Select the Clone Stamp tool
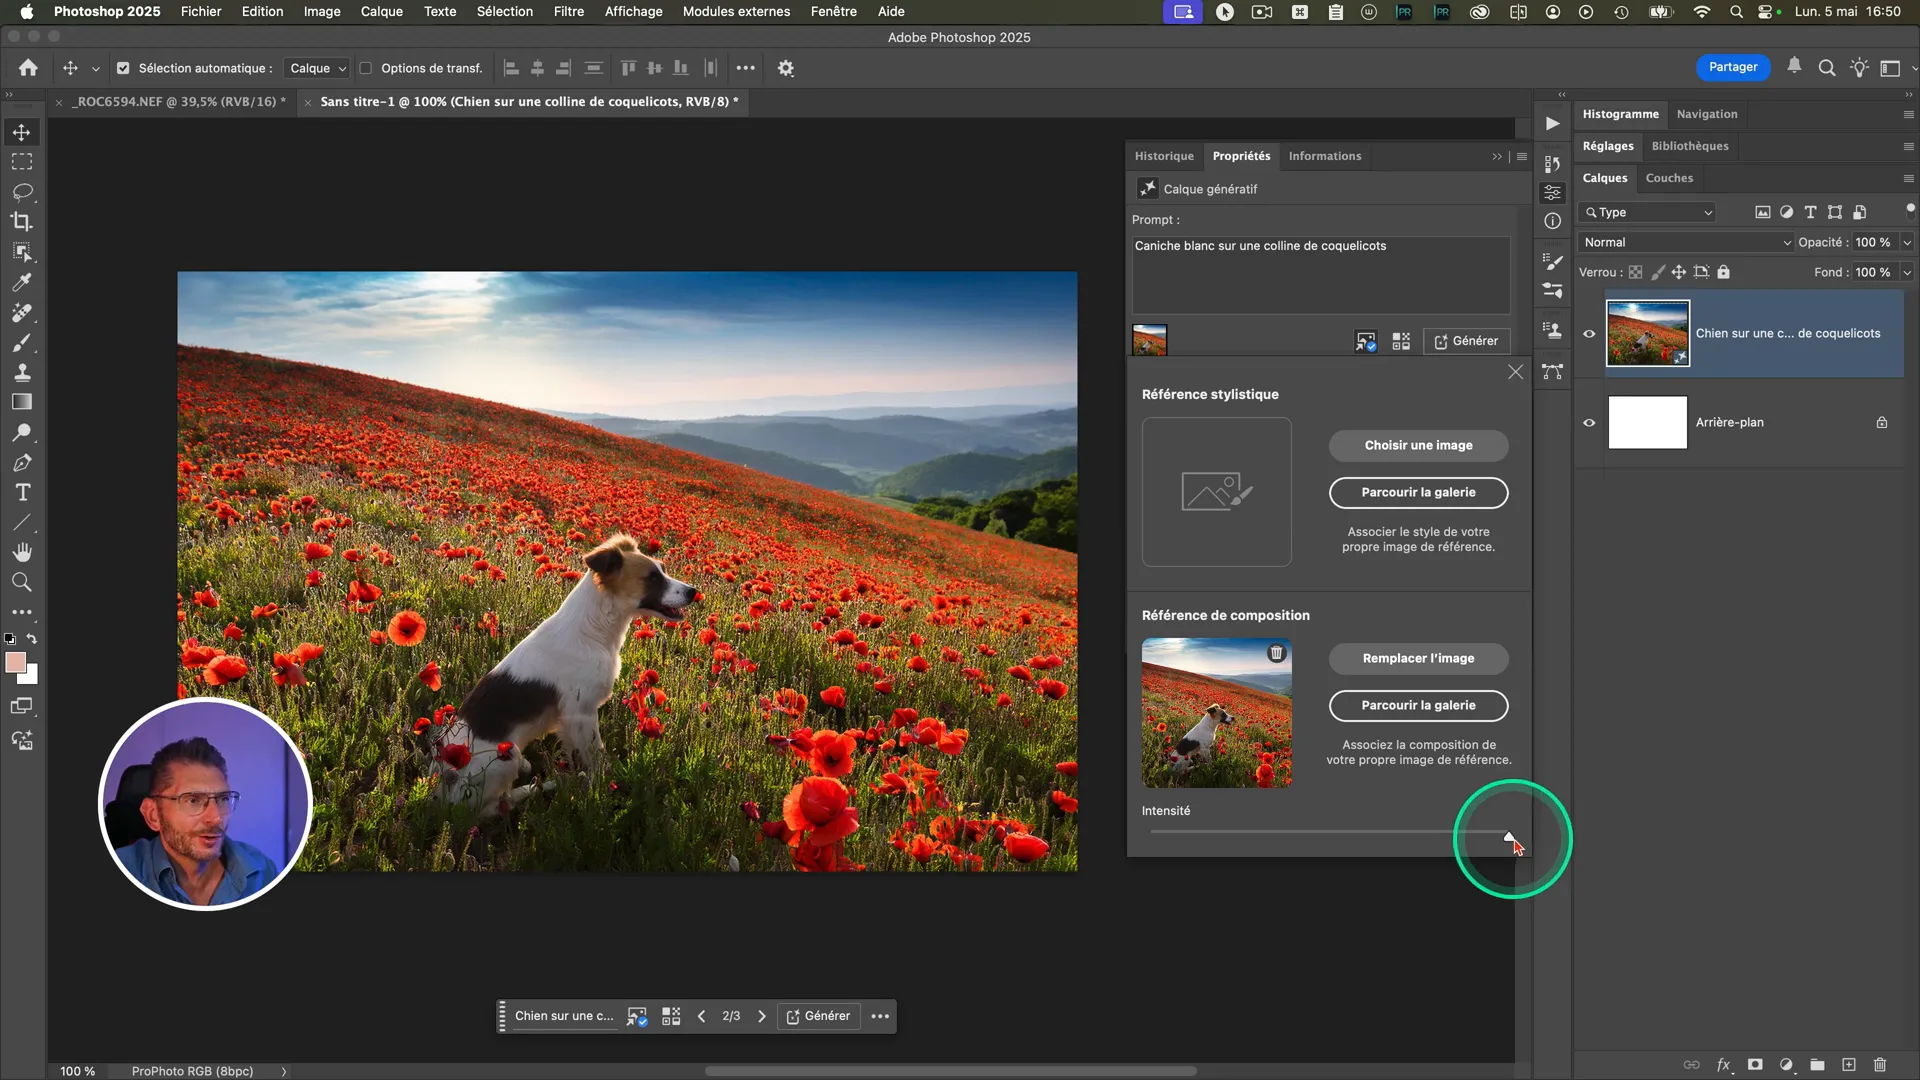 (x=21, y=372)
